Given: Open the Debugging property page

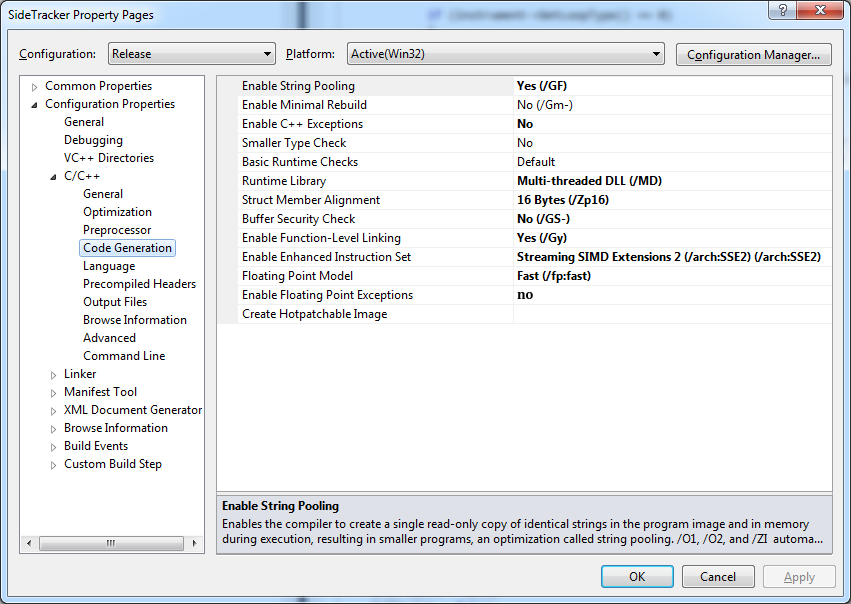Looking at the screenshot, I should pyautogui.click(x=93, y=140).
